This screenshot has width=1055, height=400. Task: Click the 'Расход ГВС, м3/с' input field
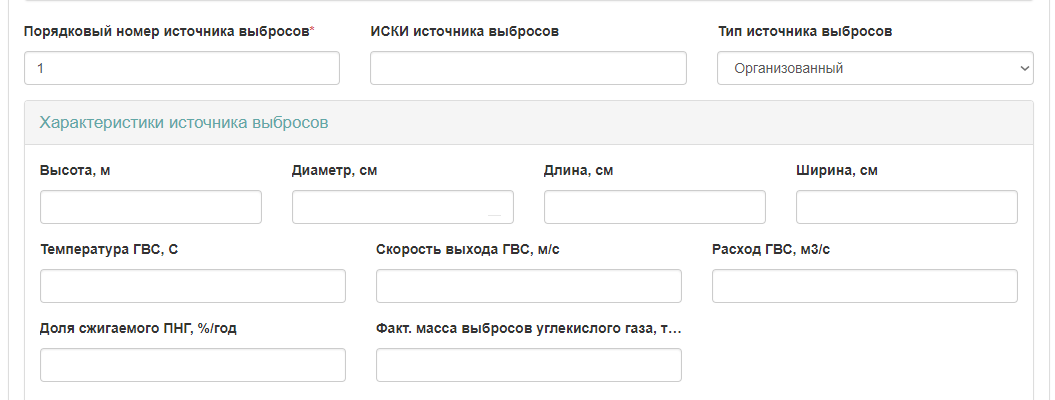[865, 286]
